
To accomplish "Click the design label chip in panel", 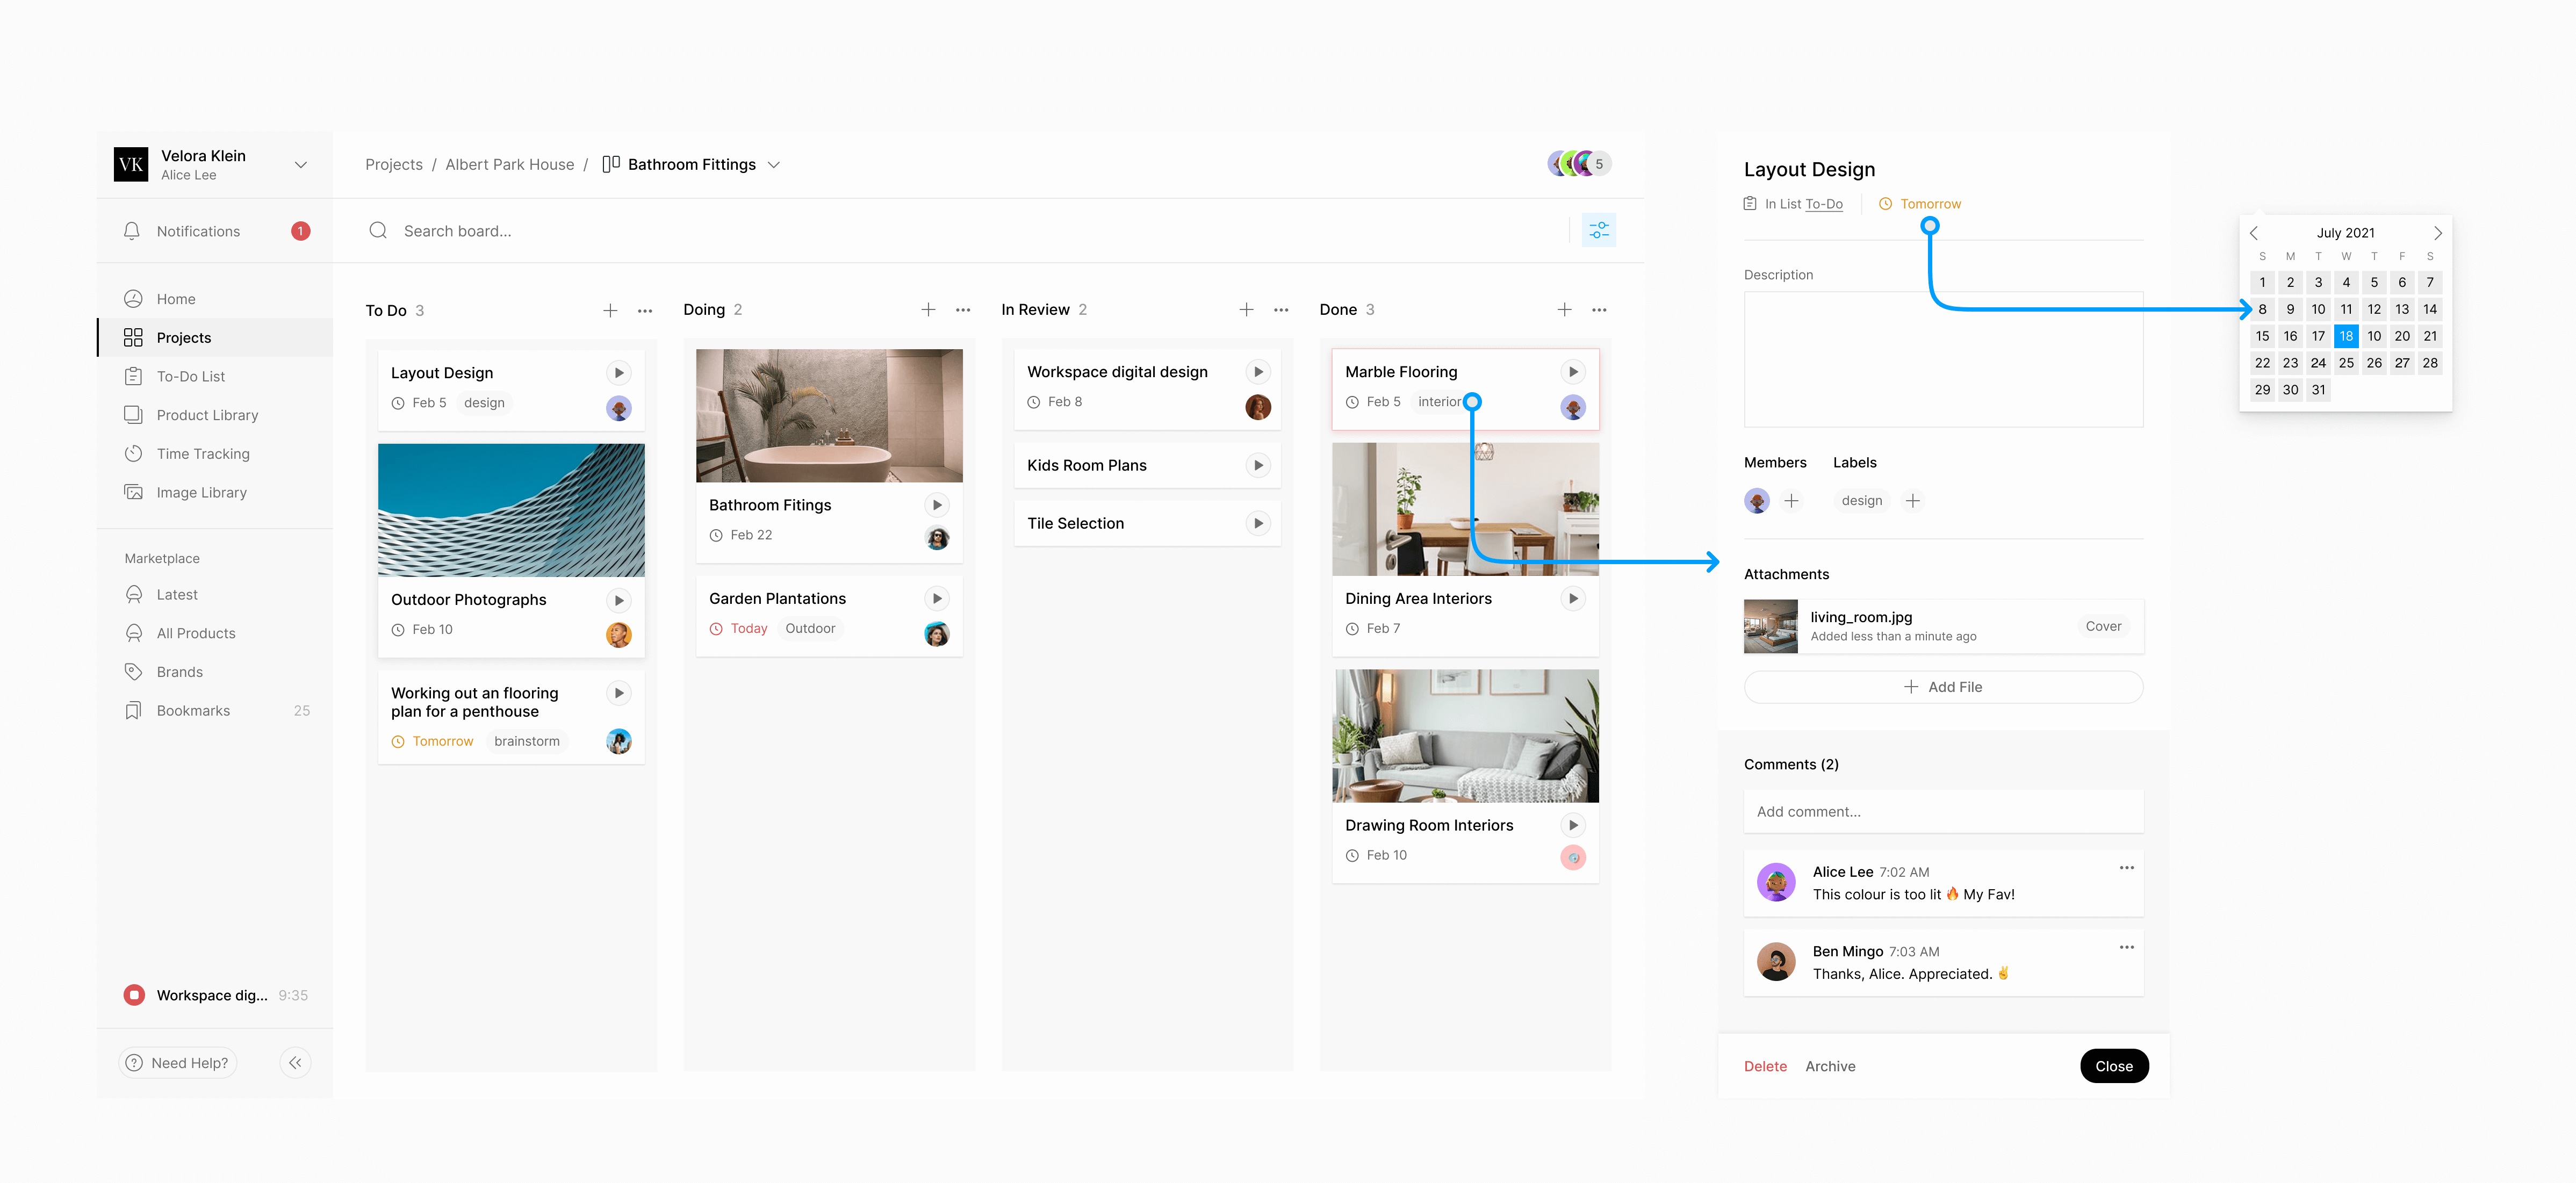I will click(1861, 500).
